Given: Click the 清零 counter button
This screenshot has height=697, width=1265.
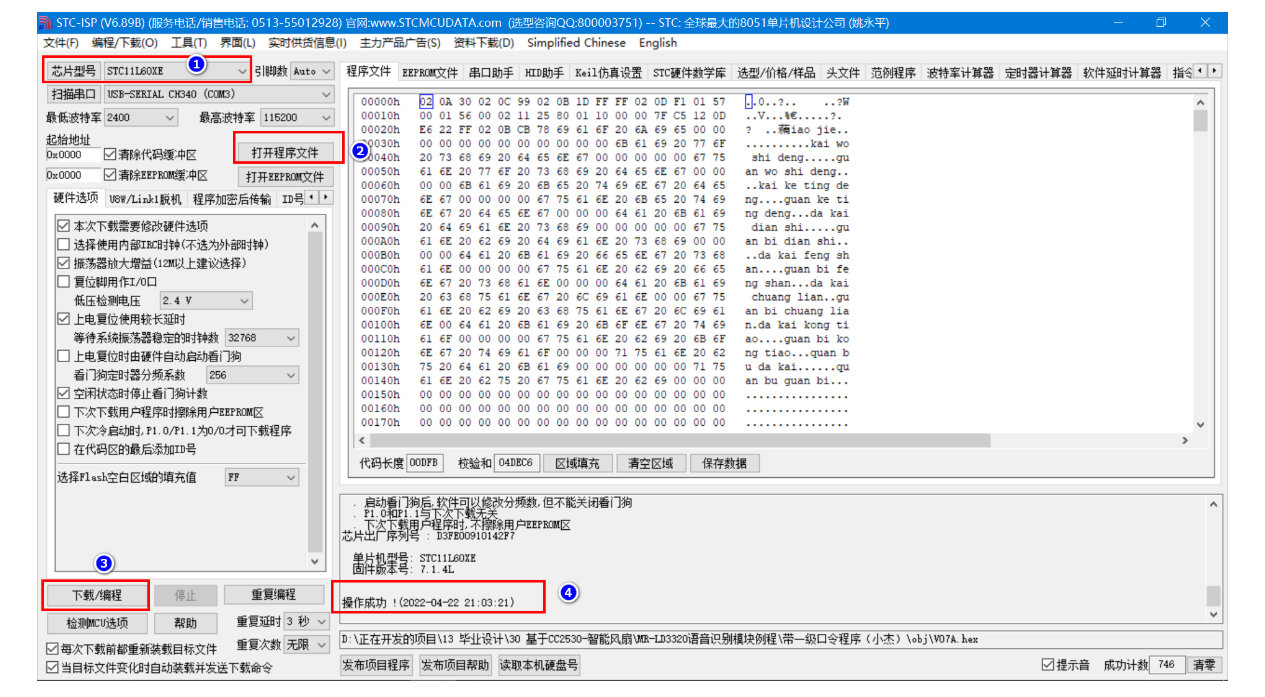Looking at the screenshot, I should tap(1204, 665).
